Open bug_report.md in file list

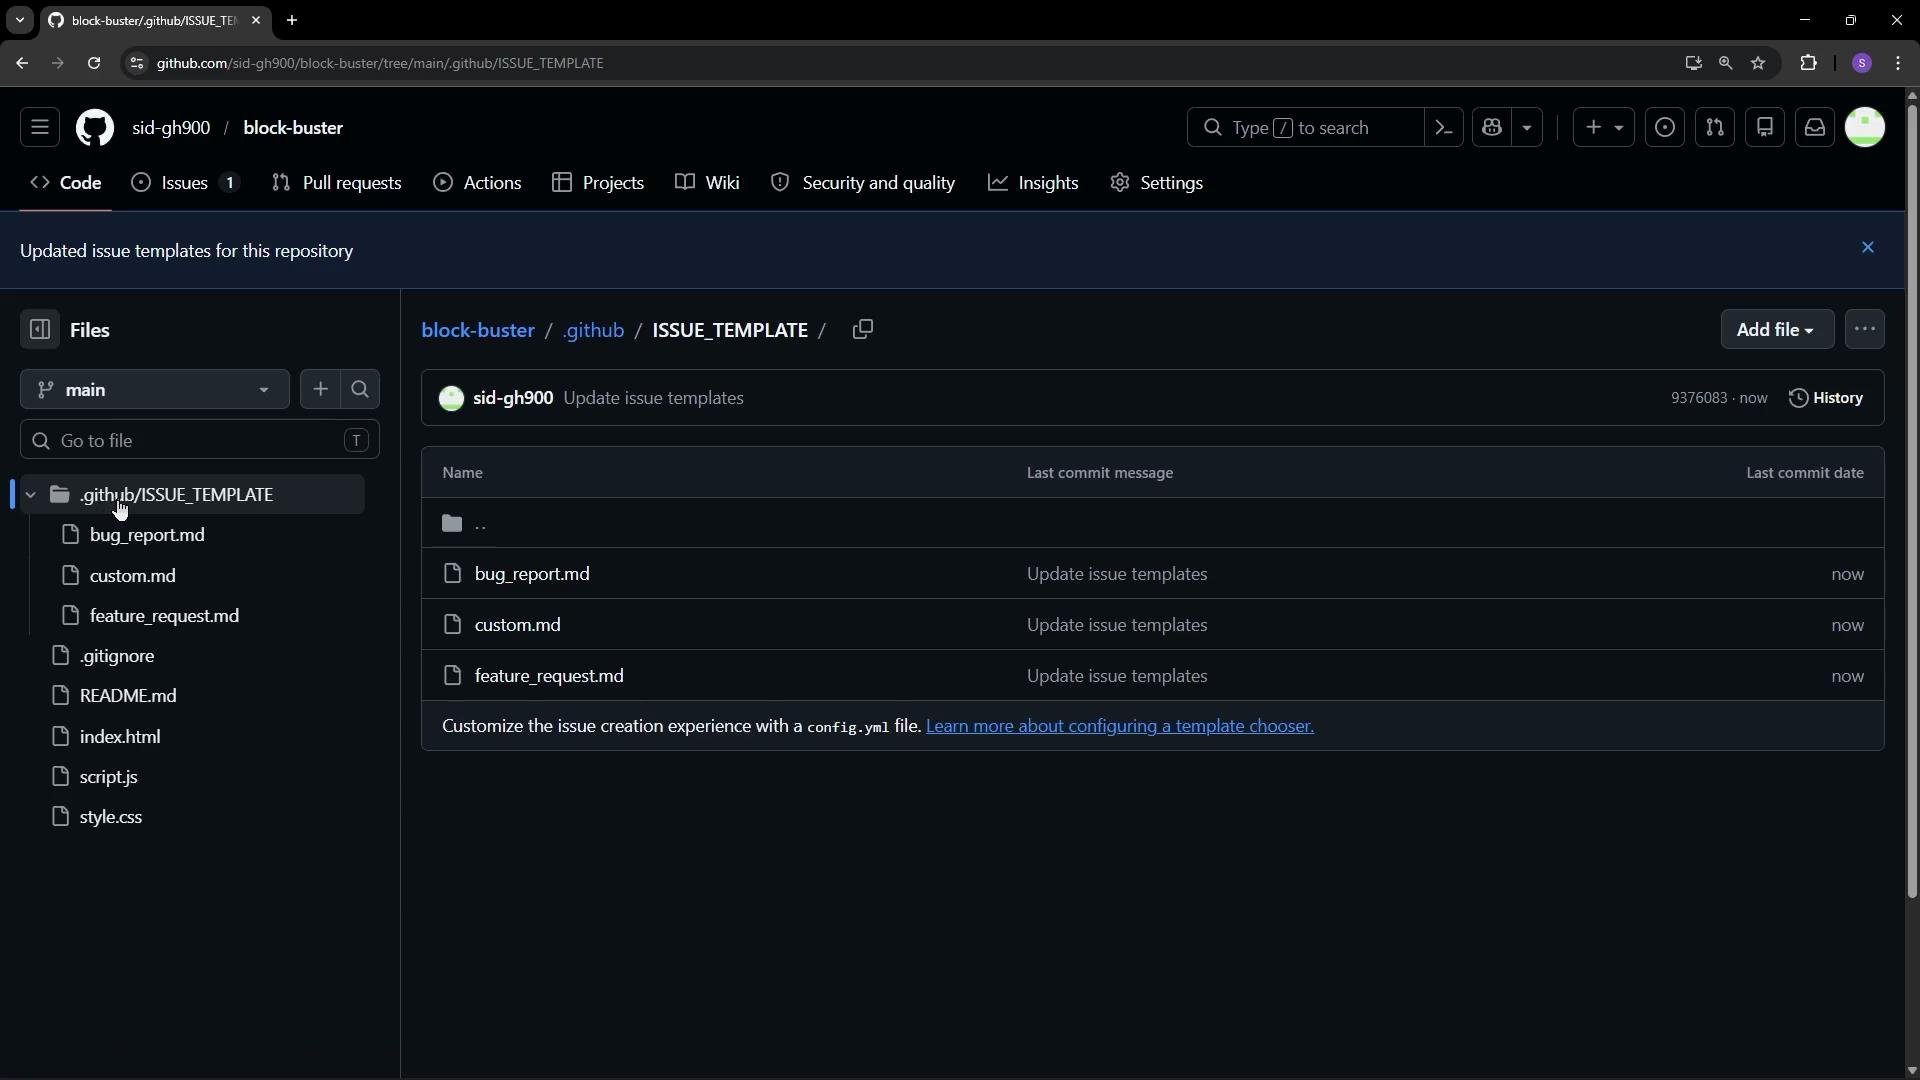532,574
